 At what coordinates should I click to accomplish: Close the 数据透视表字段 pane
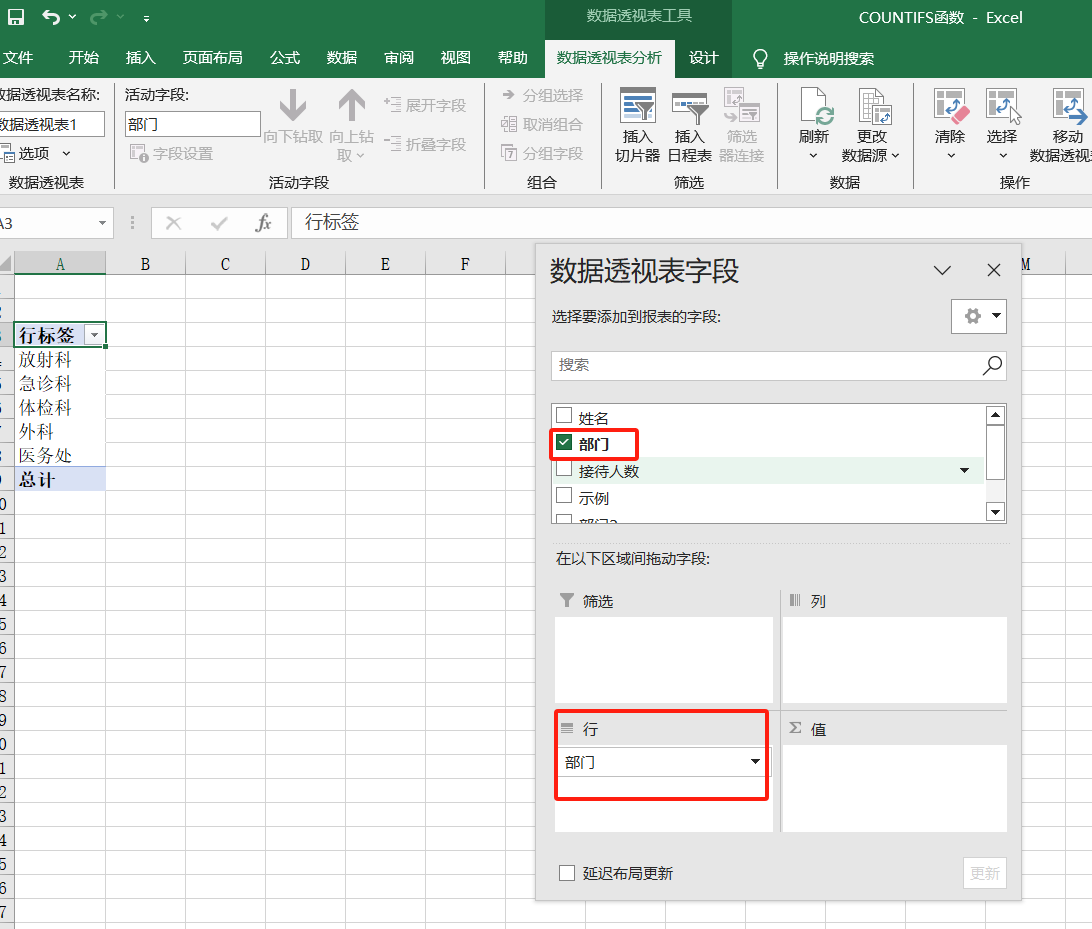tap(994, 270)
